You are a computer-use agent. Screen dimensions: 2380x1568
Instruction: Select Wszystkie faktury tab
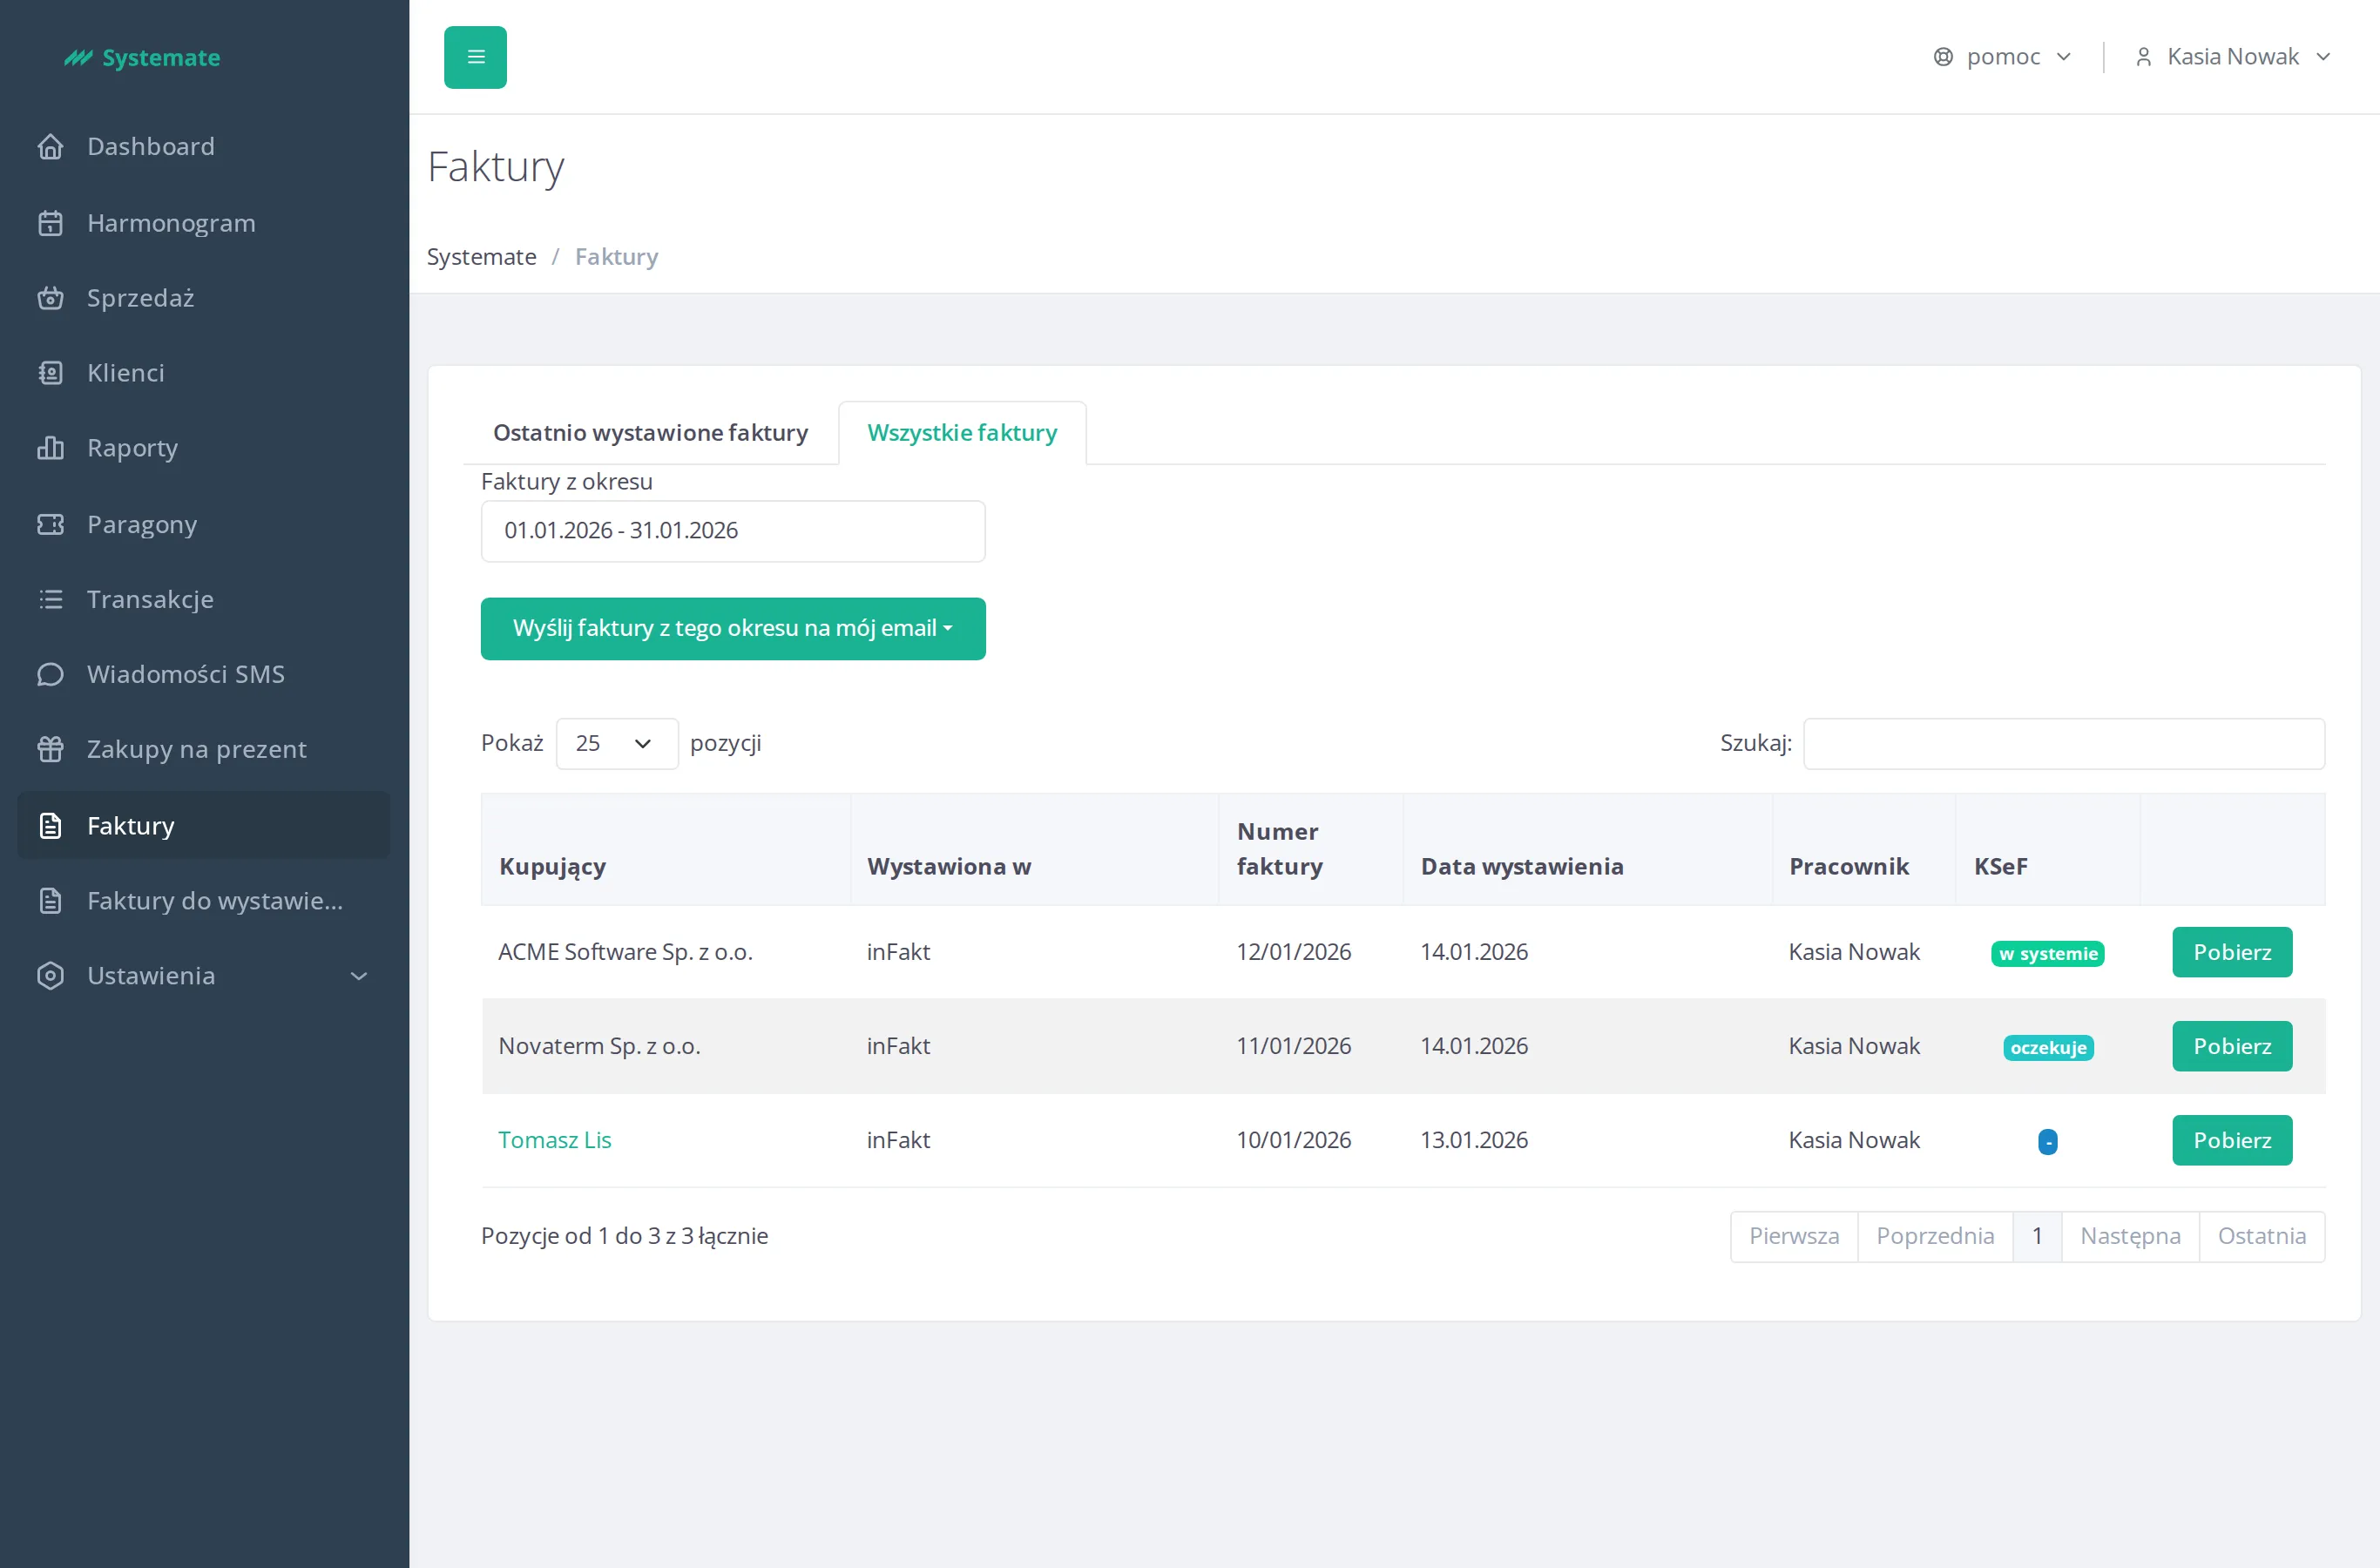tap(962, 433)
